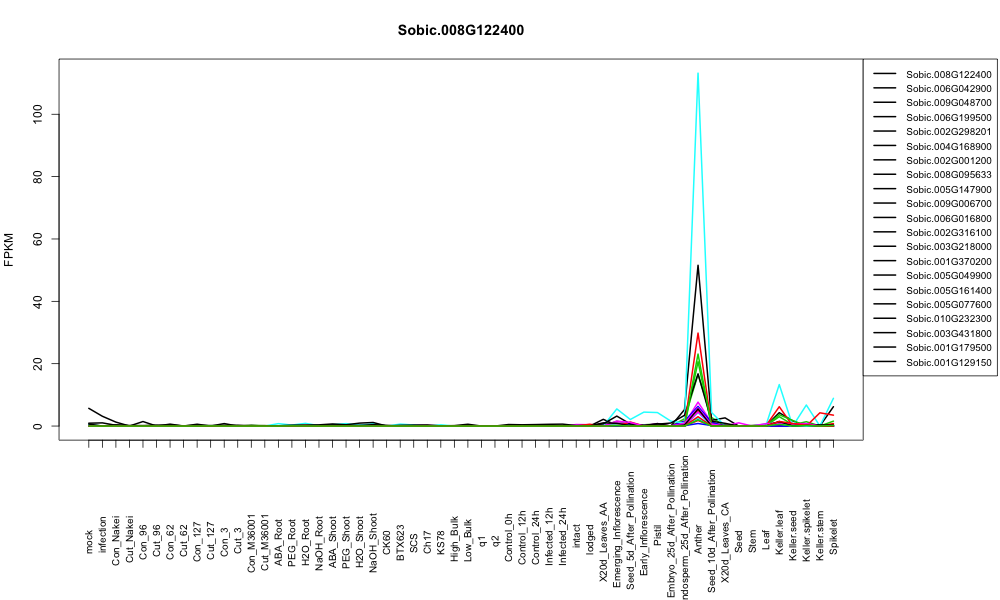This screenshot has height=600, width=1000.
Task: Select the mock x-axis label
Action: (x=89, y=542)
